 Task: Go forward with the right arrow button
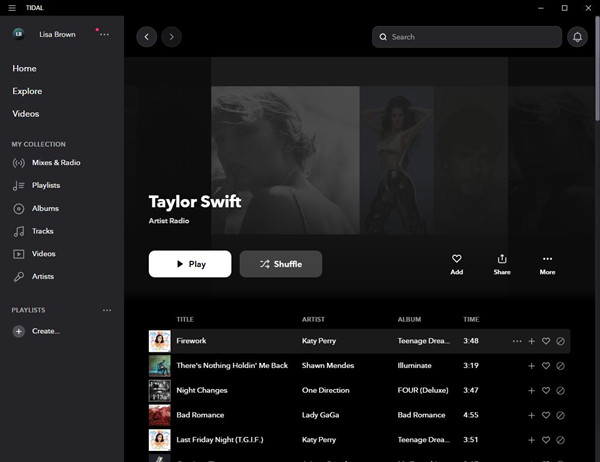(171, 37)
